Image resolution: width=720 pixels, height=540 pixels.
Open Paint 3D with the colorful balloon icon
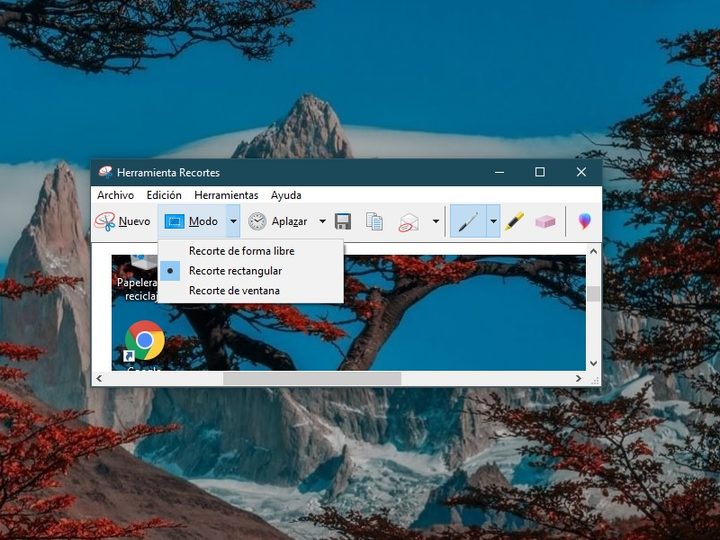pyautogui.click(x=585, y=221)
